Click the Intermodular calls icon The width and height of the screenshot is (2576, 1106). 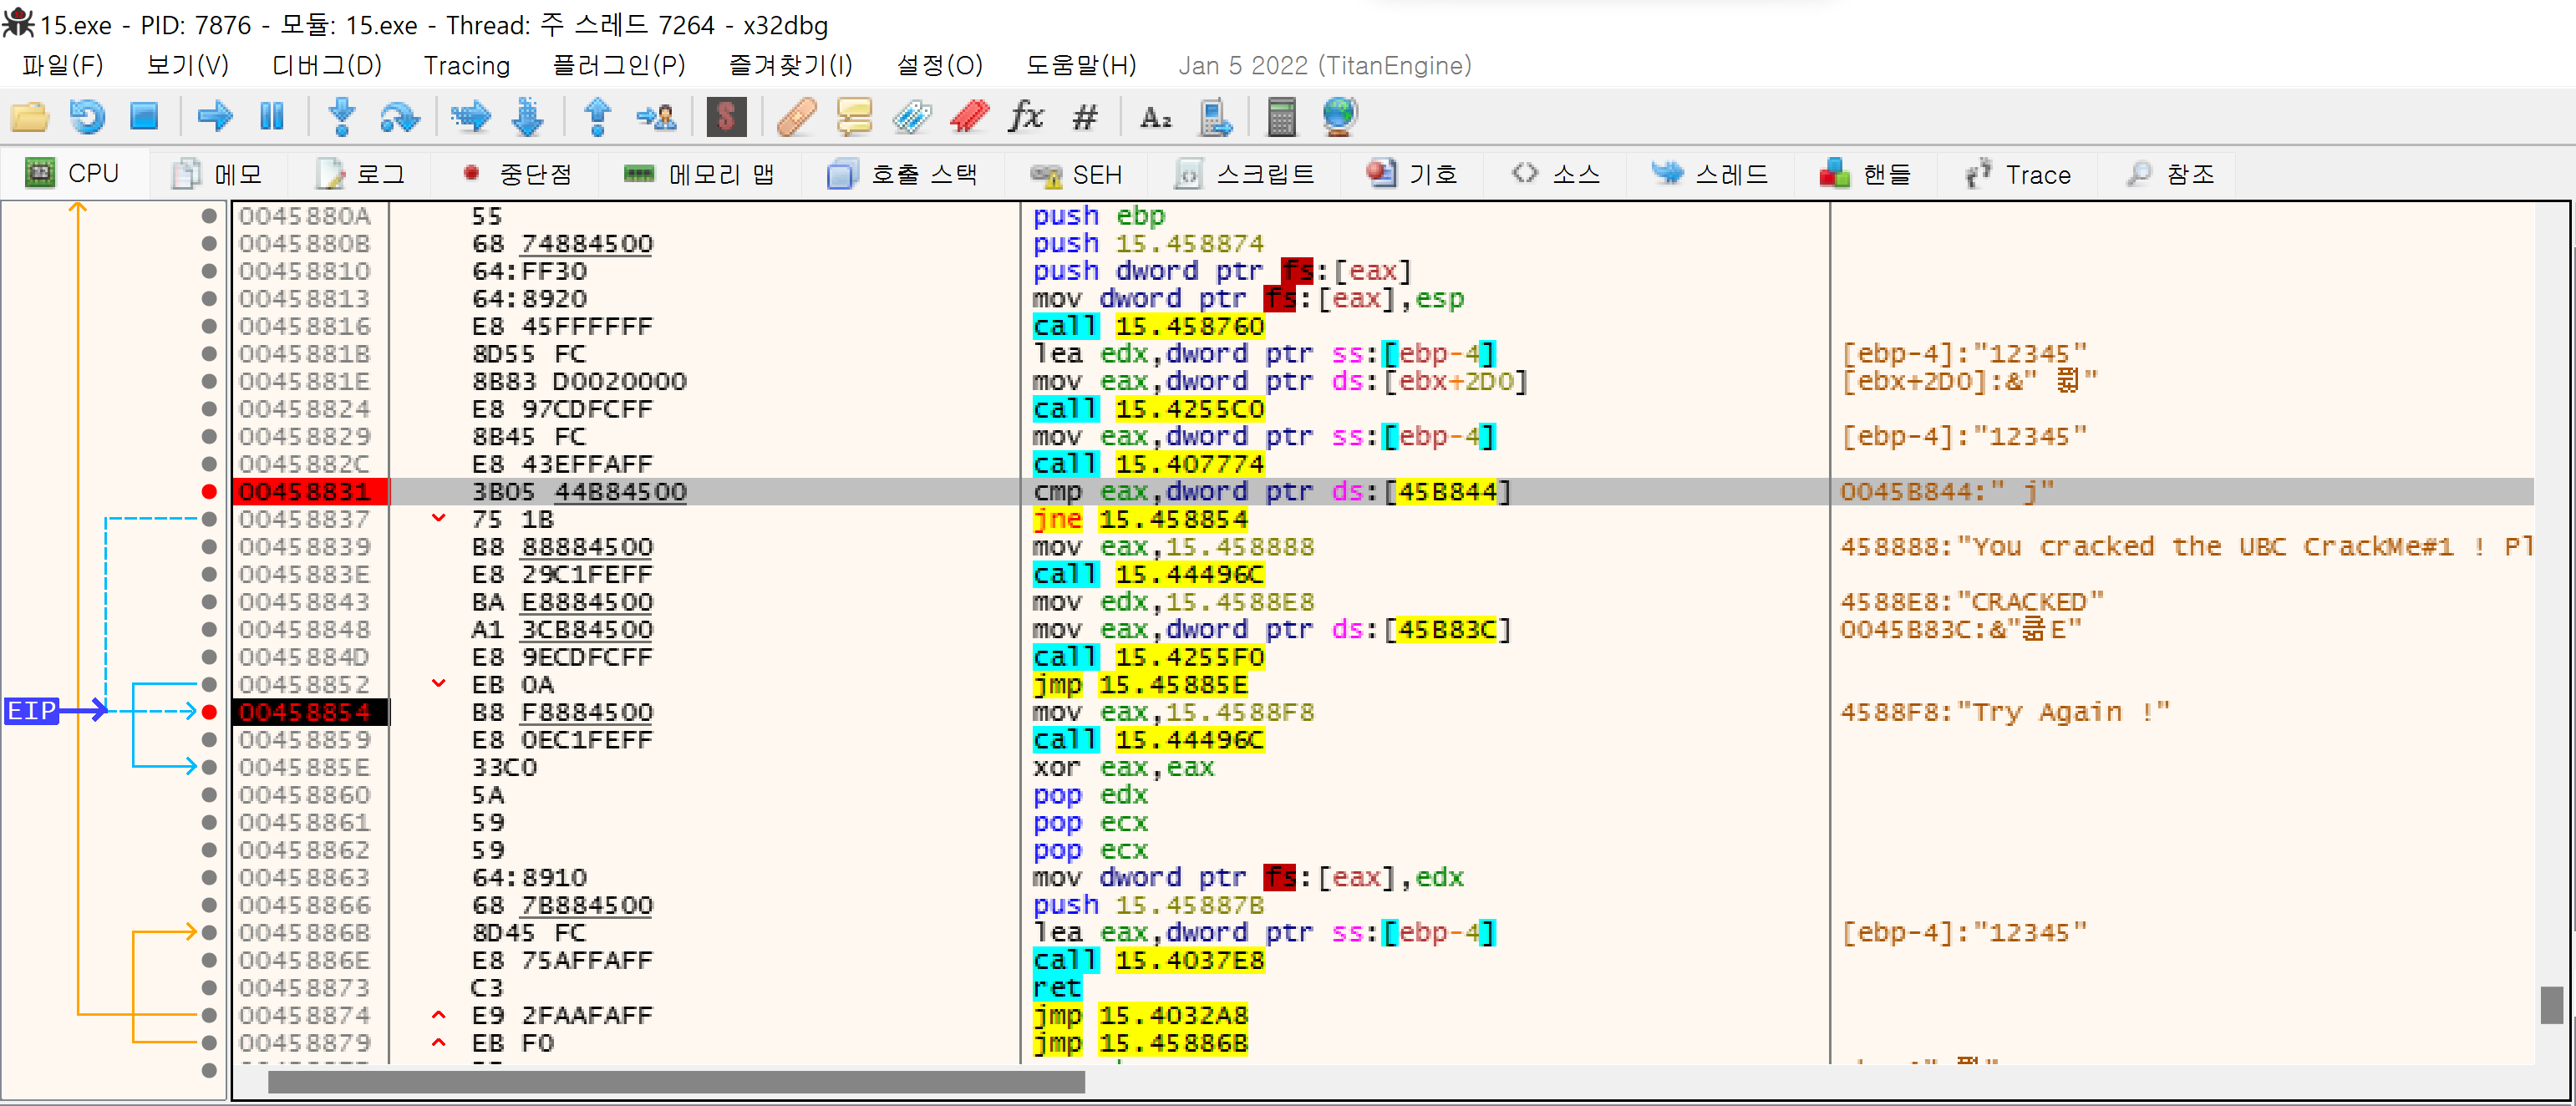pos(1214,117)
